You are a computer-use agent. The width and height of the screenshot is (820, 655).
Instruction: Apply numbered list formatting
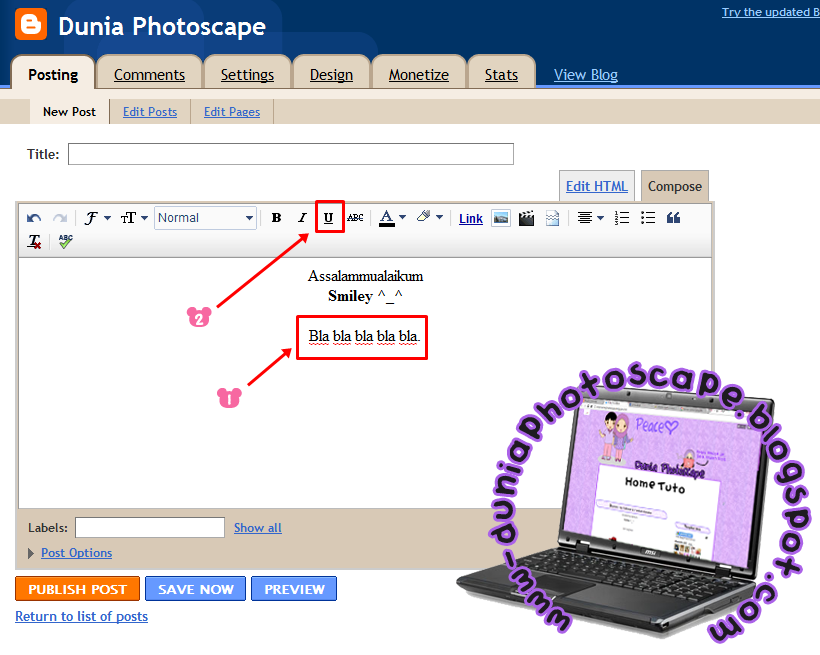[622, 218]
